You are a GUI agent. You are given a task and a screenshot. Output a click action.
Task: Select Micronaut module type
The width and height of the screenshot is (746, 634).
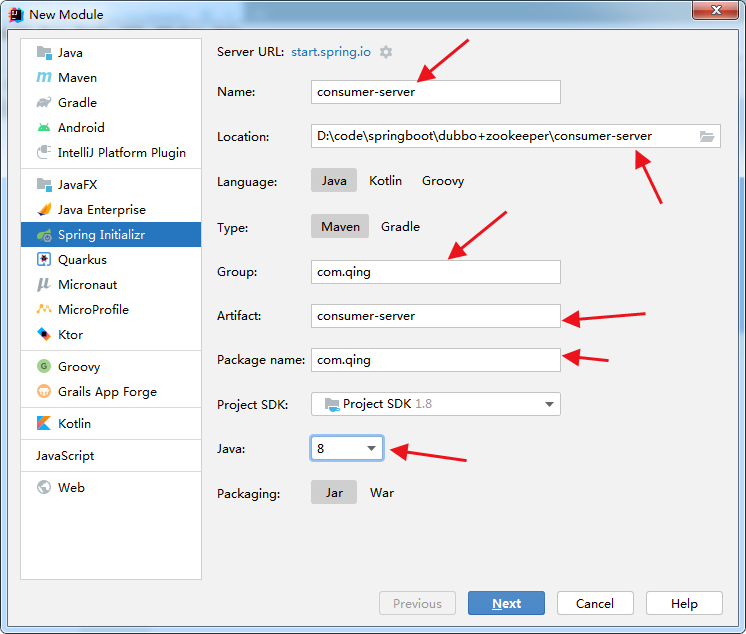(x=111, y=284)
